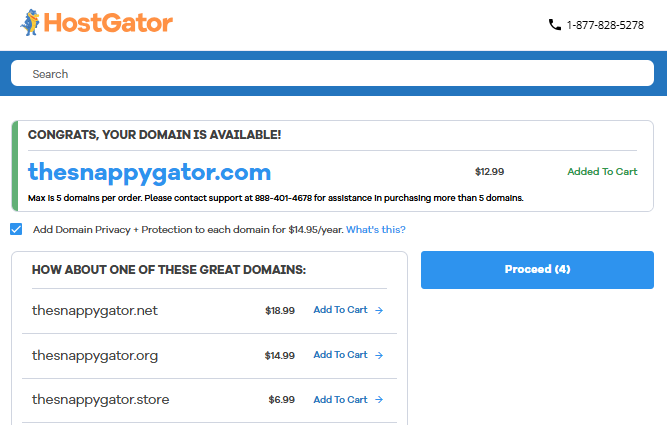The width and height of the screenshot is (667, 425).
Task: Click the arrow icon beside thesnappygator.store
Action: pos(379,400)
